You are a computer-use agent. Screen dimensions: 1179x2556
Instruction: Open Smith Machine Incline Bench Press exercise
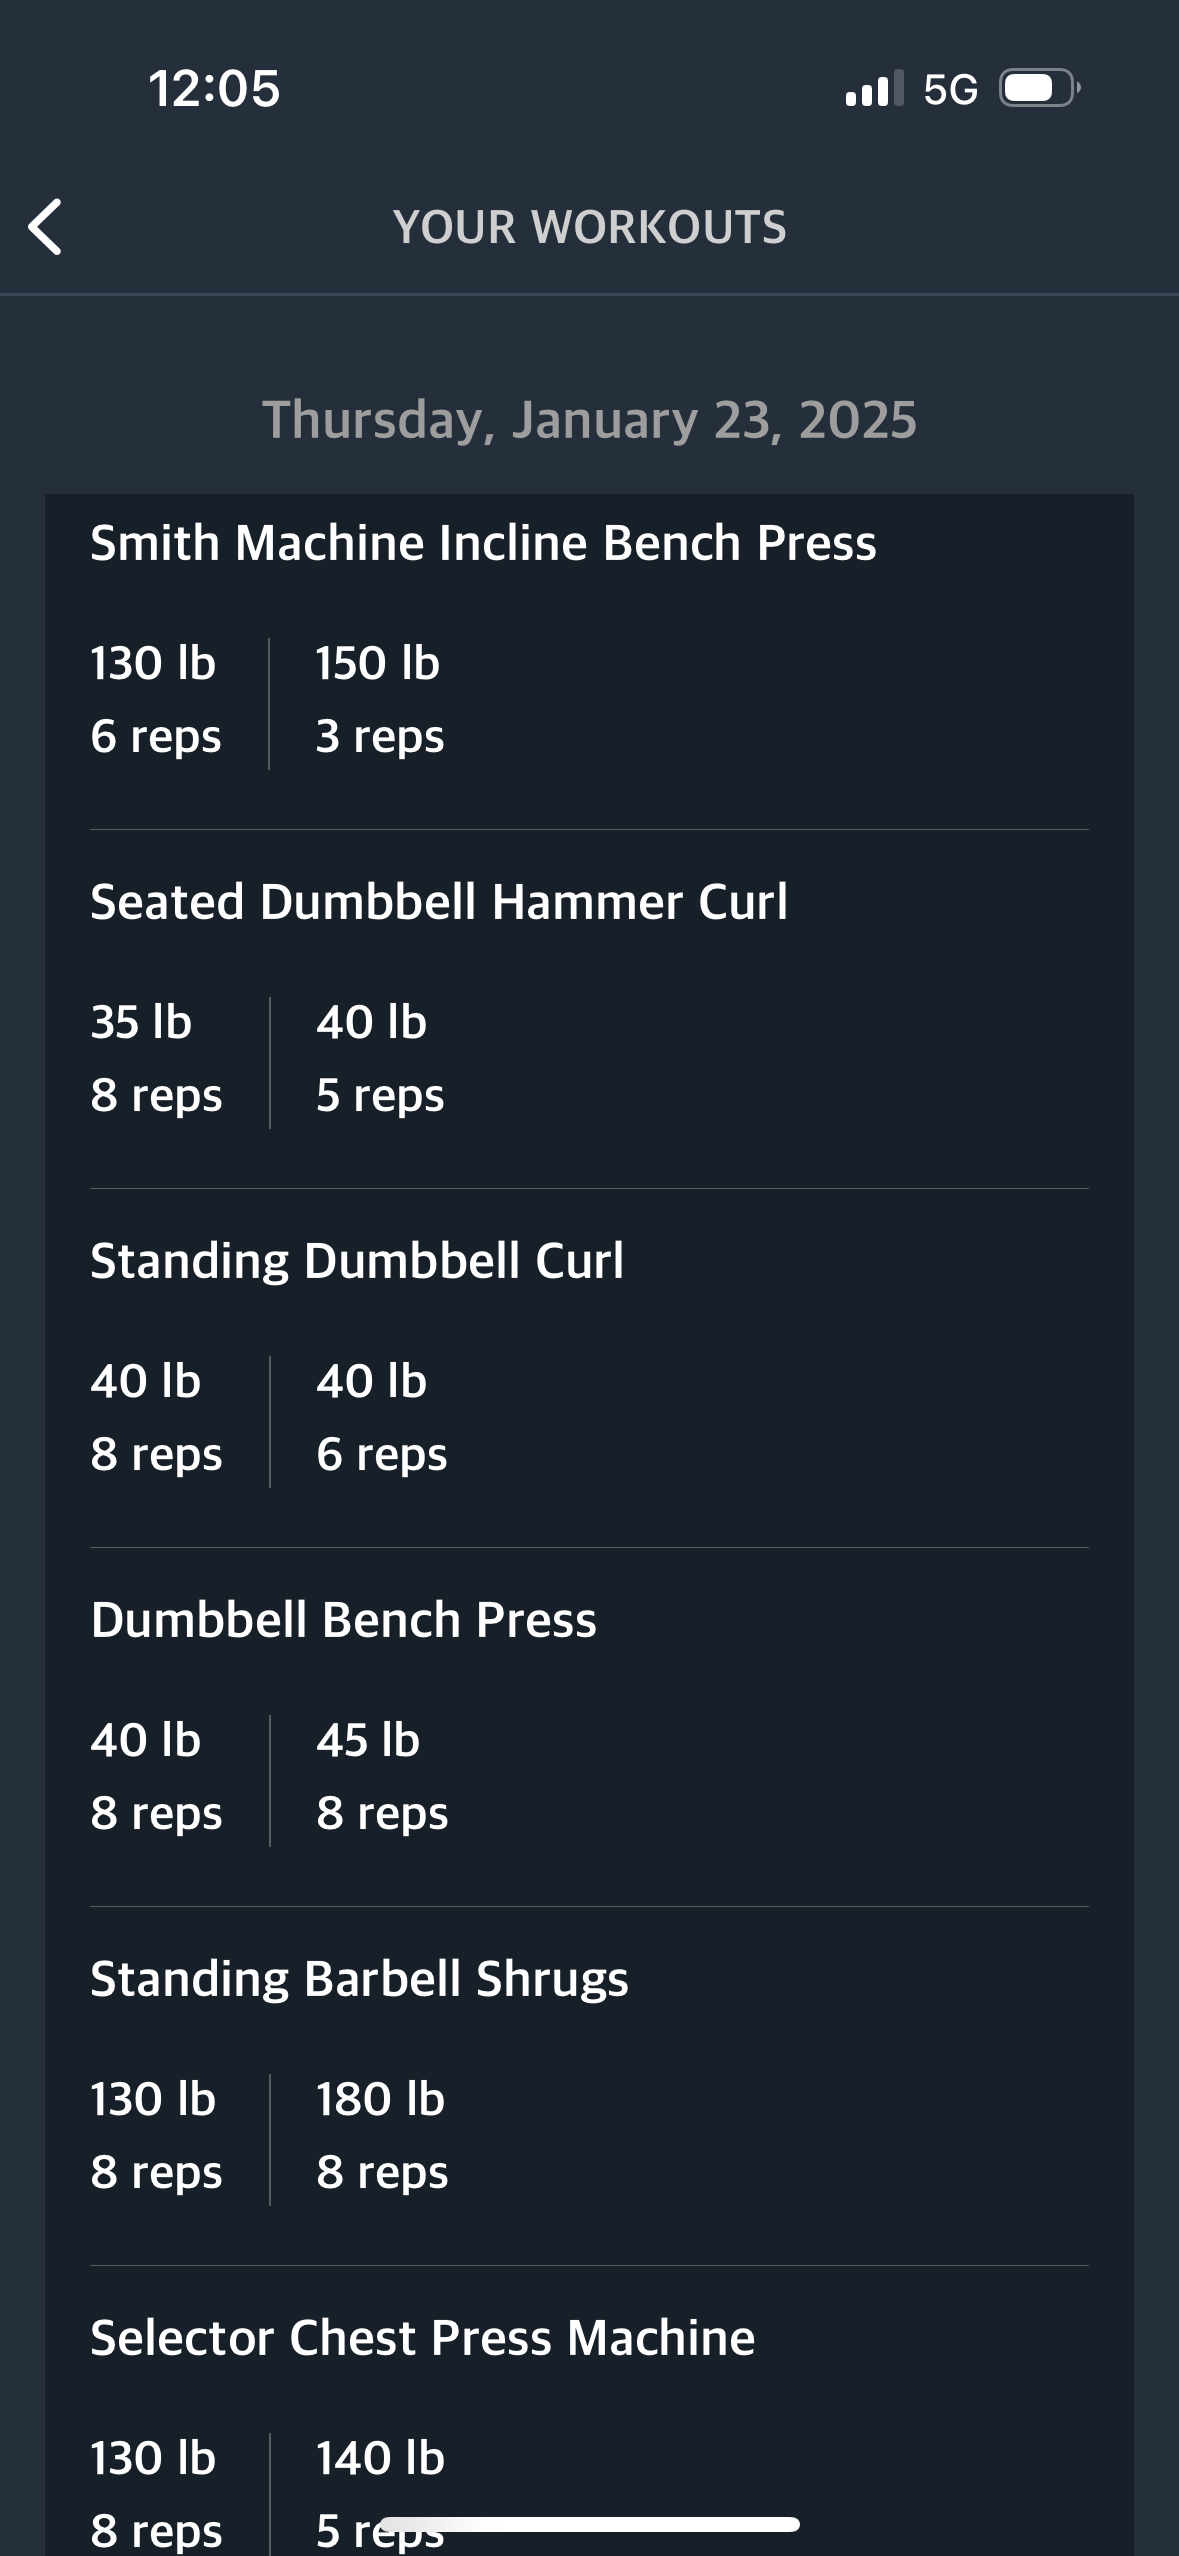[483, 543]
